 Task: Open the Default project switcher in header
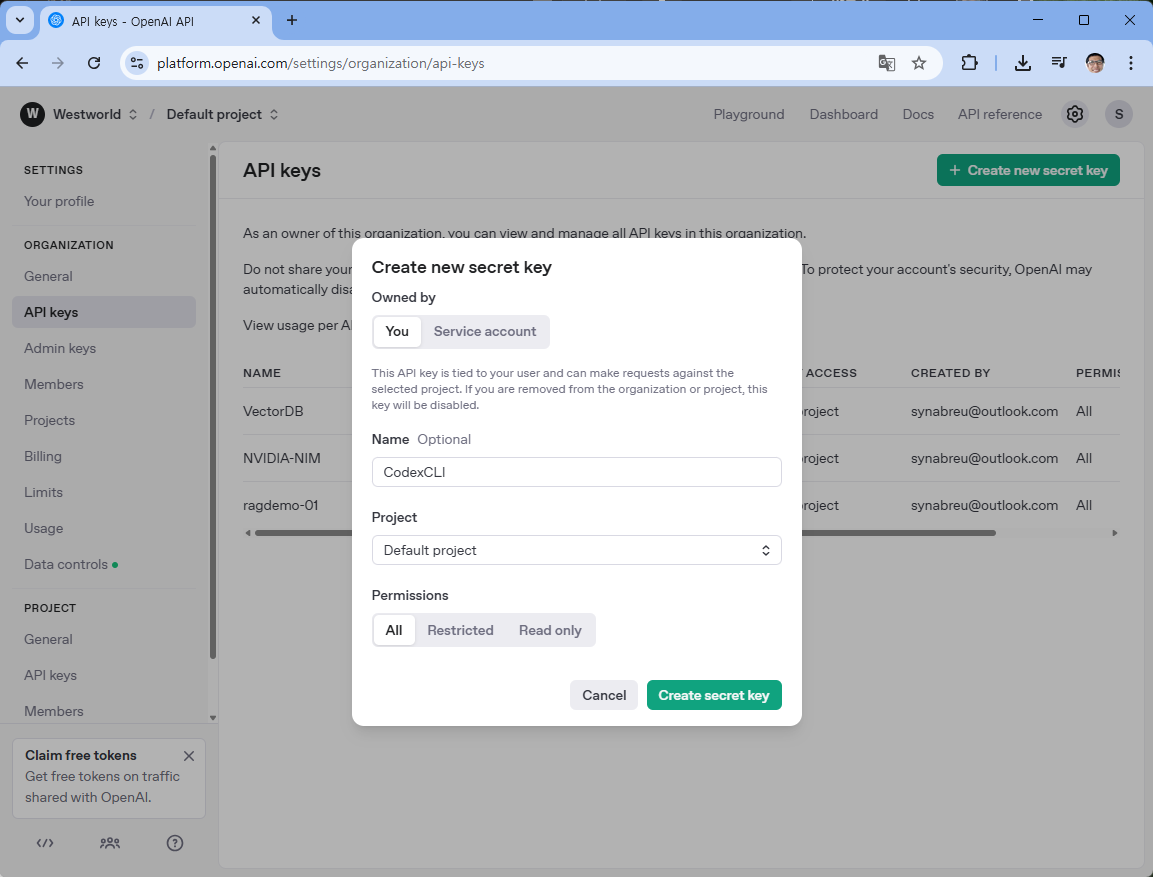pos(222,114)
